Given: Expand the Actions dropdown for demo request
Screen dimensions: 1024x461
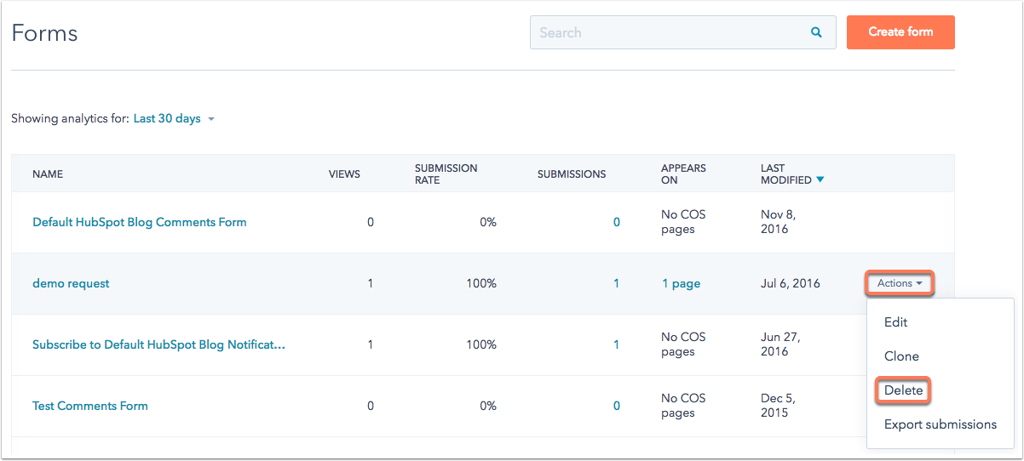Looking at the screenshot, I should [x=899, y=283].
